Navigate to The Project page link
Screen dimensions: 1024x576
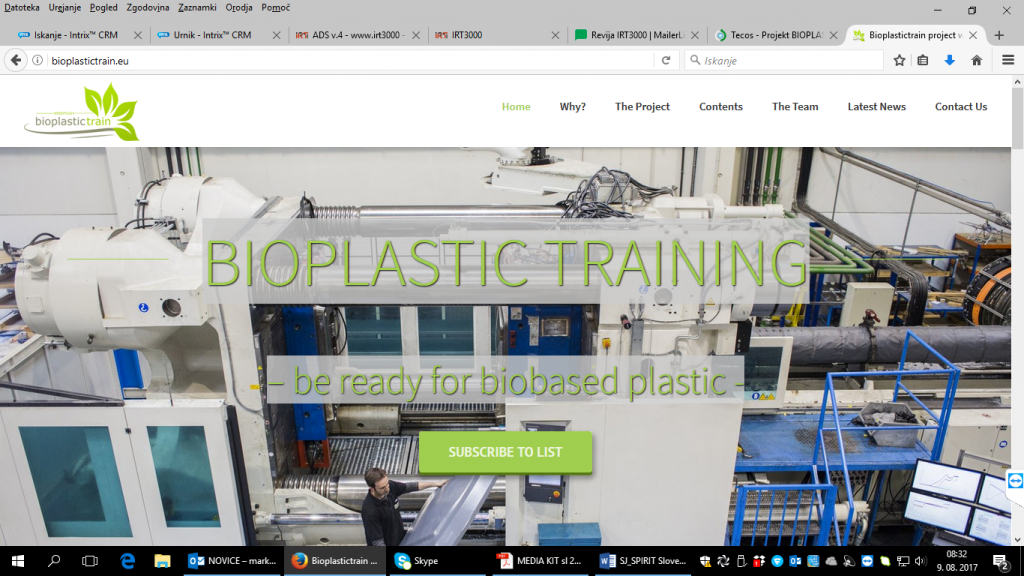tap(642, 107)
